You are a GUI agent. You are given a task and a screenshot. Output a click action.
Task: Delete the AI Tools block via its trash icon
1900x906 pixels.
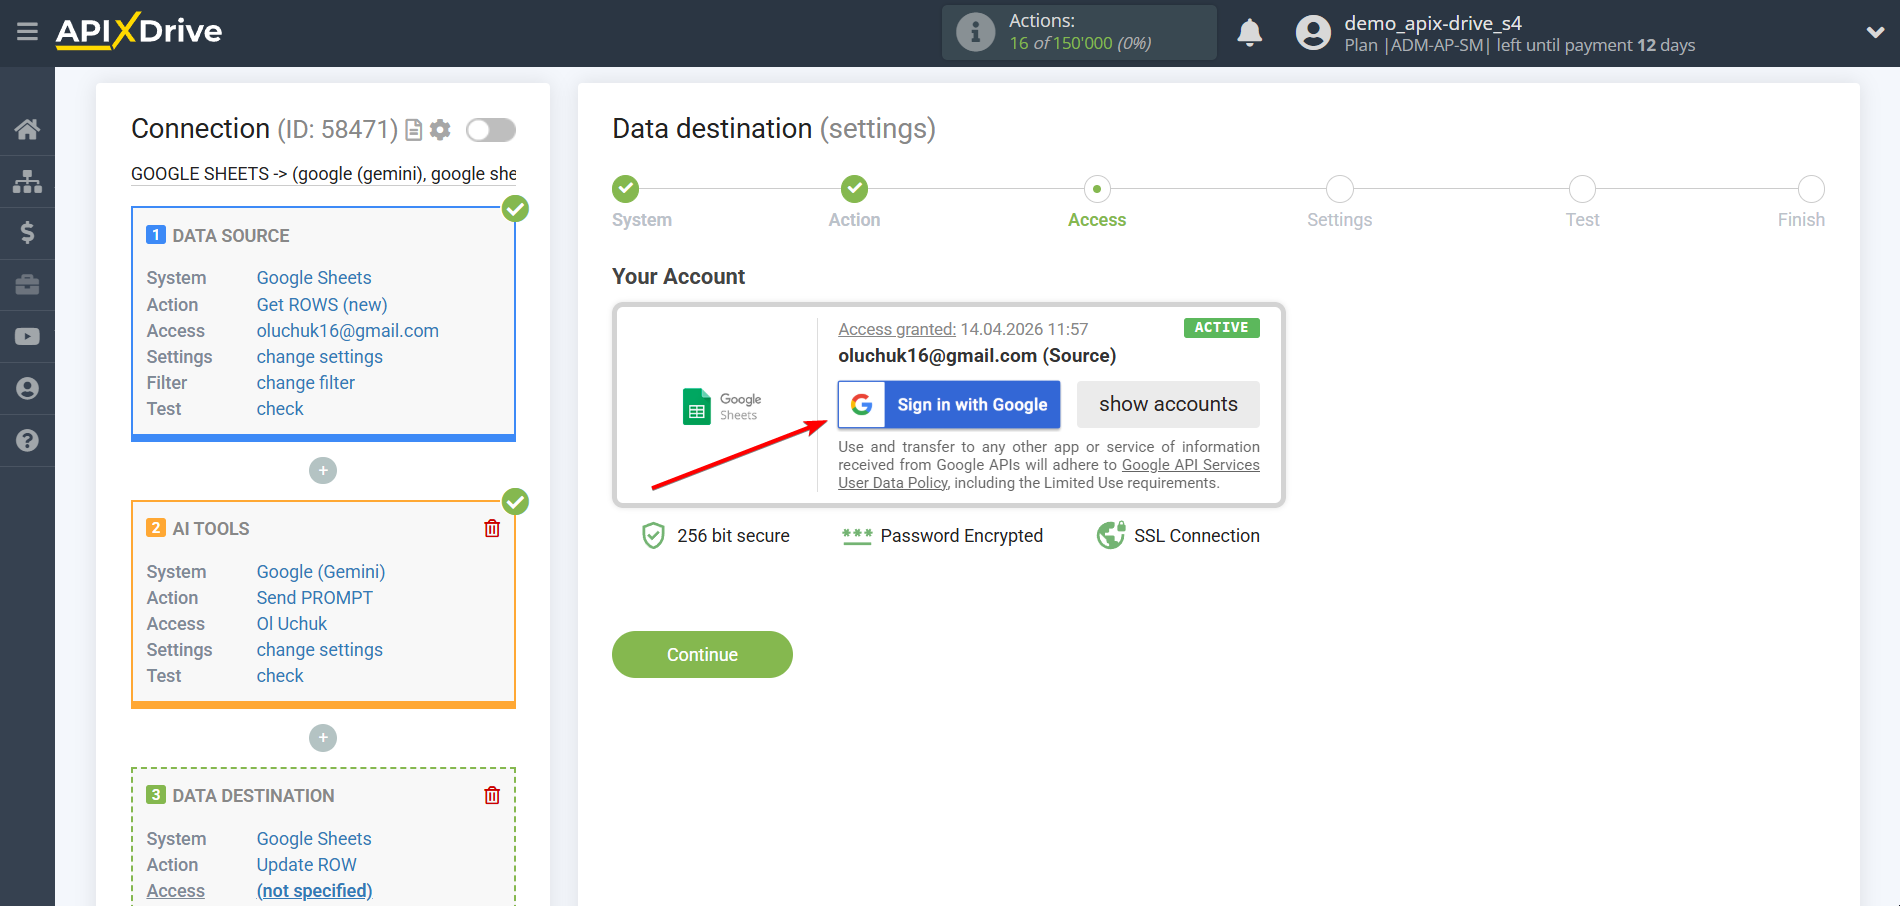pos(491,528)
